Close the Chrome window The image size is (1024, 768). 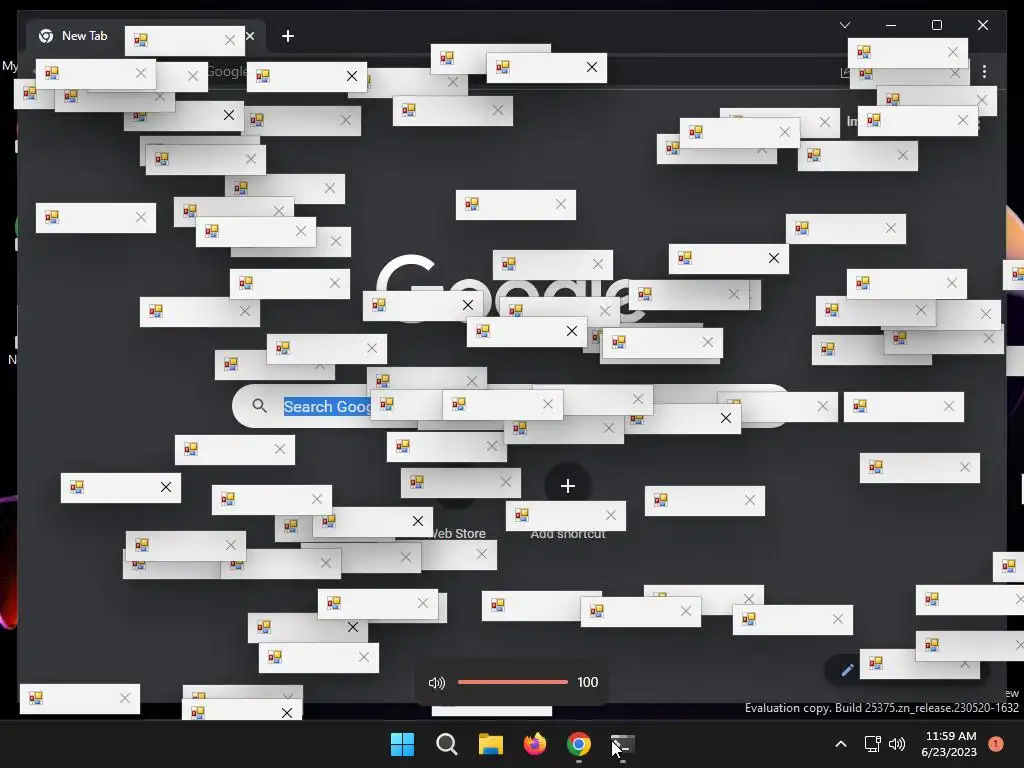click(983, 25)
